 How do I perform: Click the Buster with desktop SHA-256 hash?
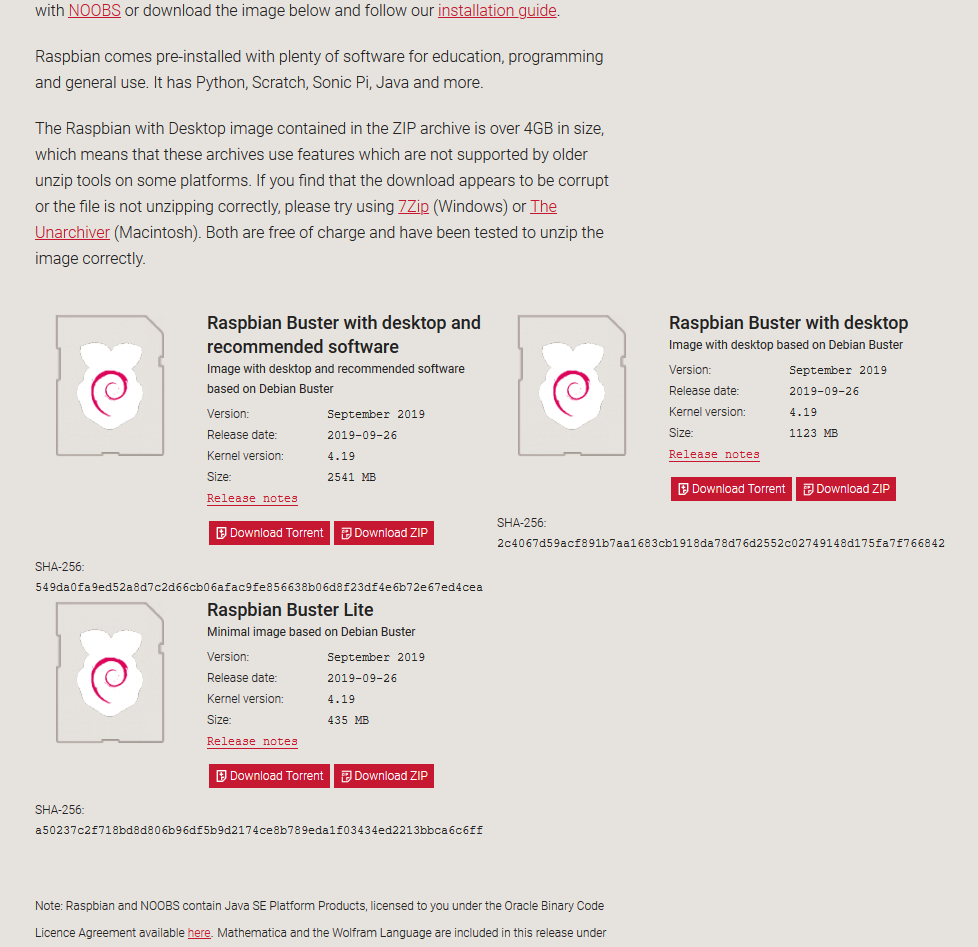(721, 543)
